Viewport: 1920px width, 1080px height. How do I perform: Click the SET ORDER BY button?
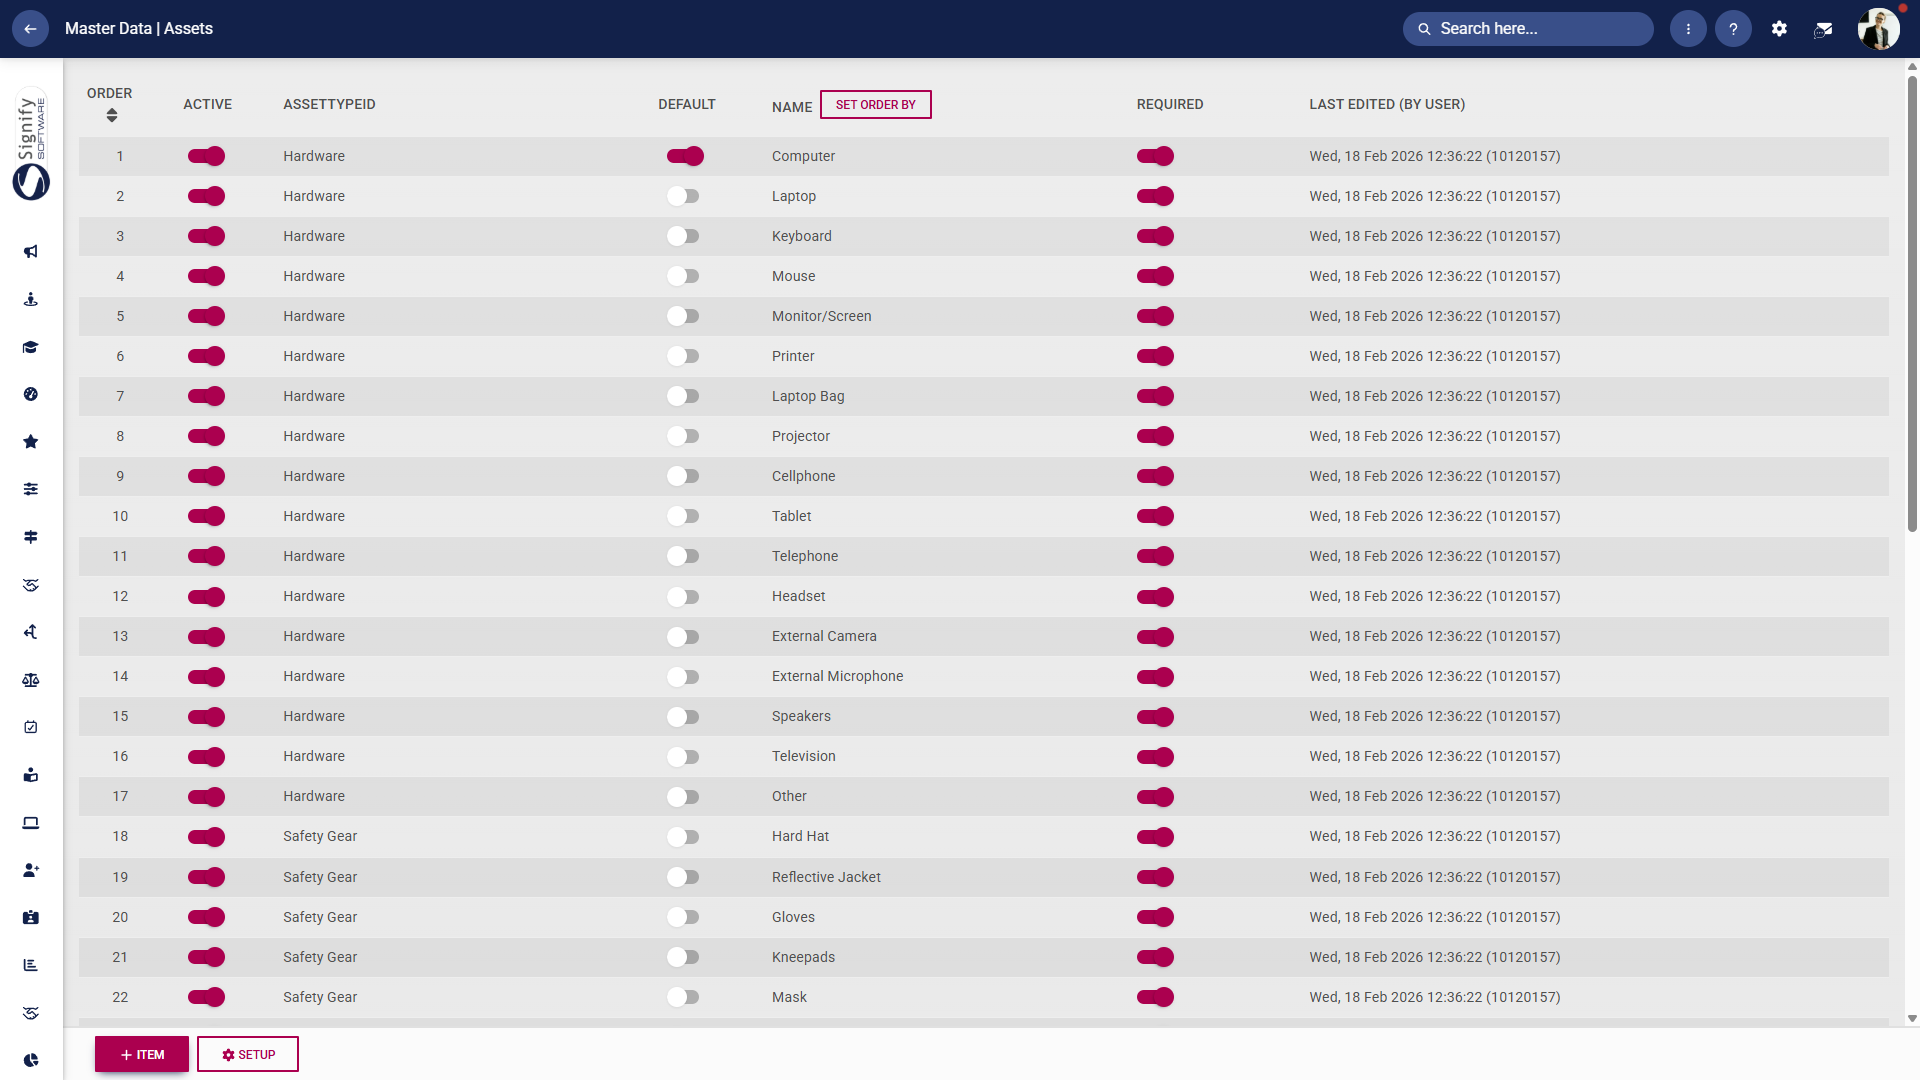click(x=876, y=104)
